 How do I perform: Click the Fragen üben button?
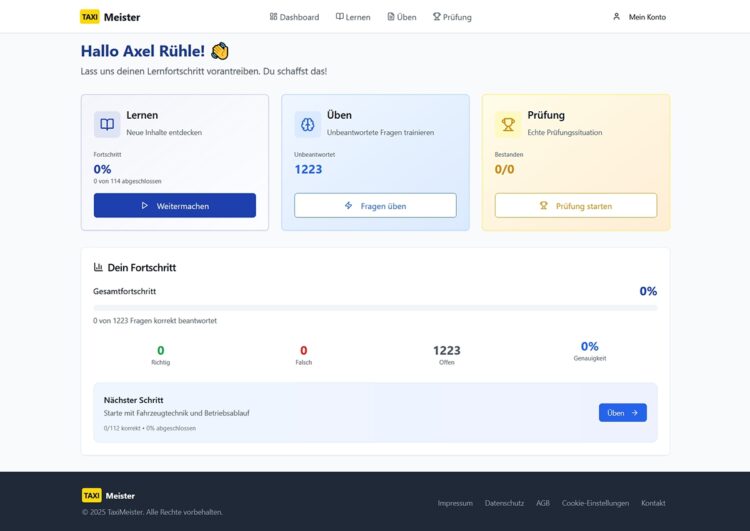point(375,205)
